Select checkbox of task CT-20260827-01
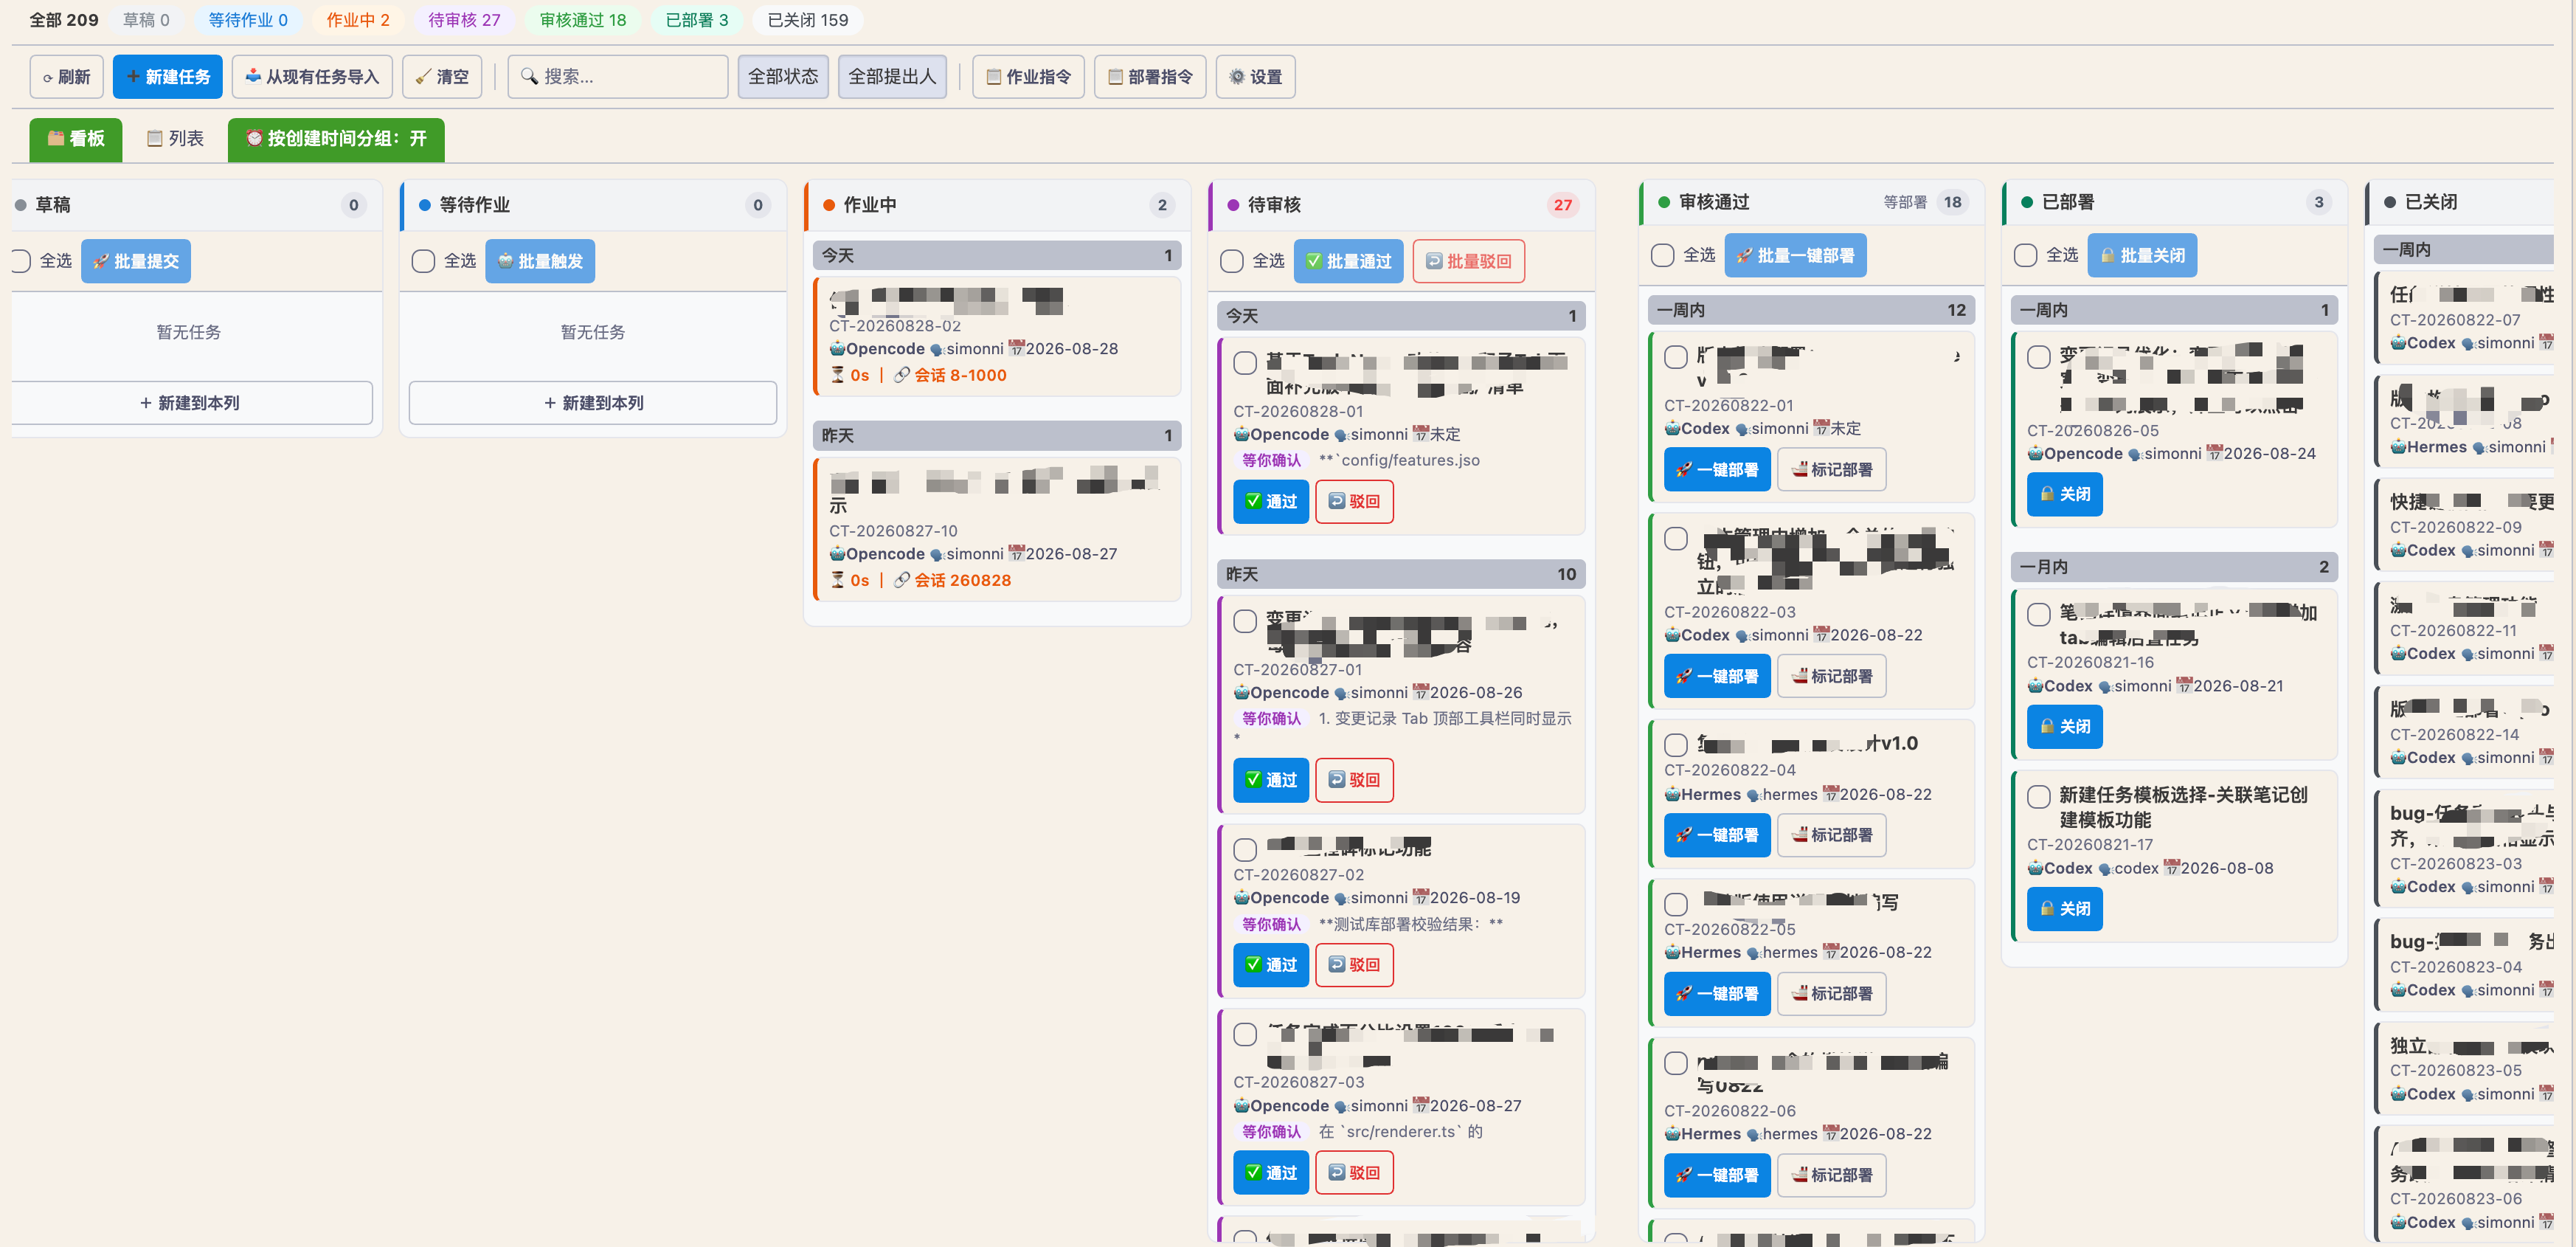The width and height of the screenshot is (2576, 1247). (1245, 621)
